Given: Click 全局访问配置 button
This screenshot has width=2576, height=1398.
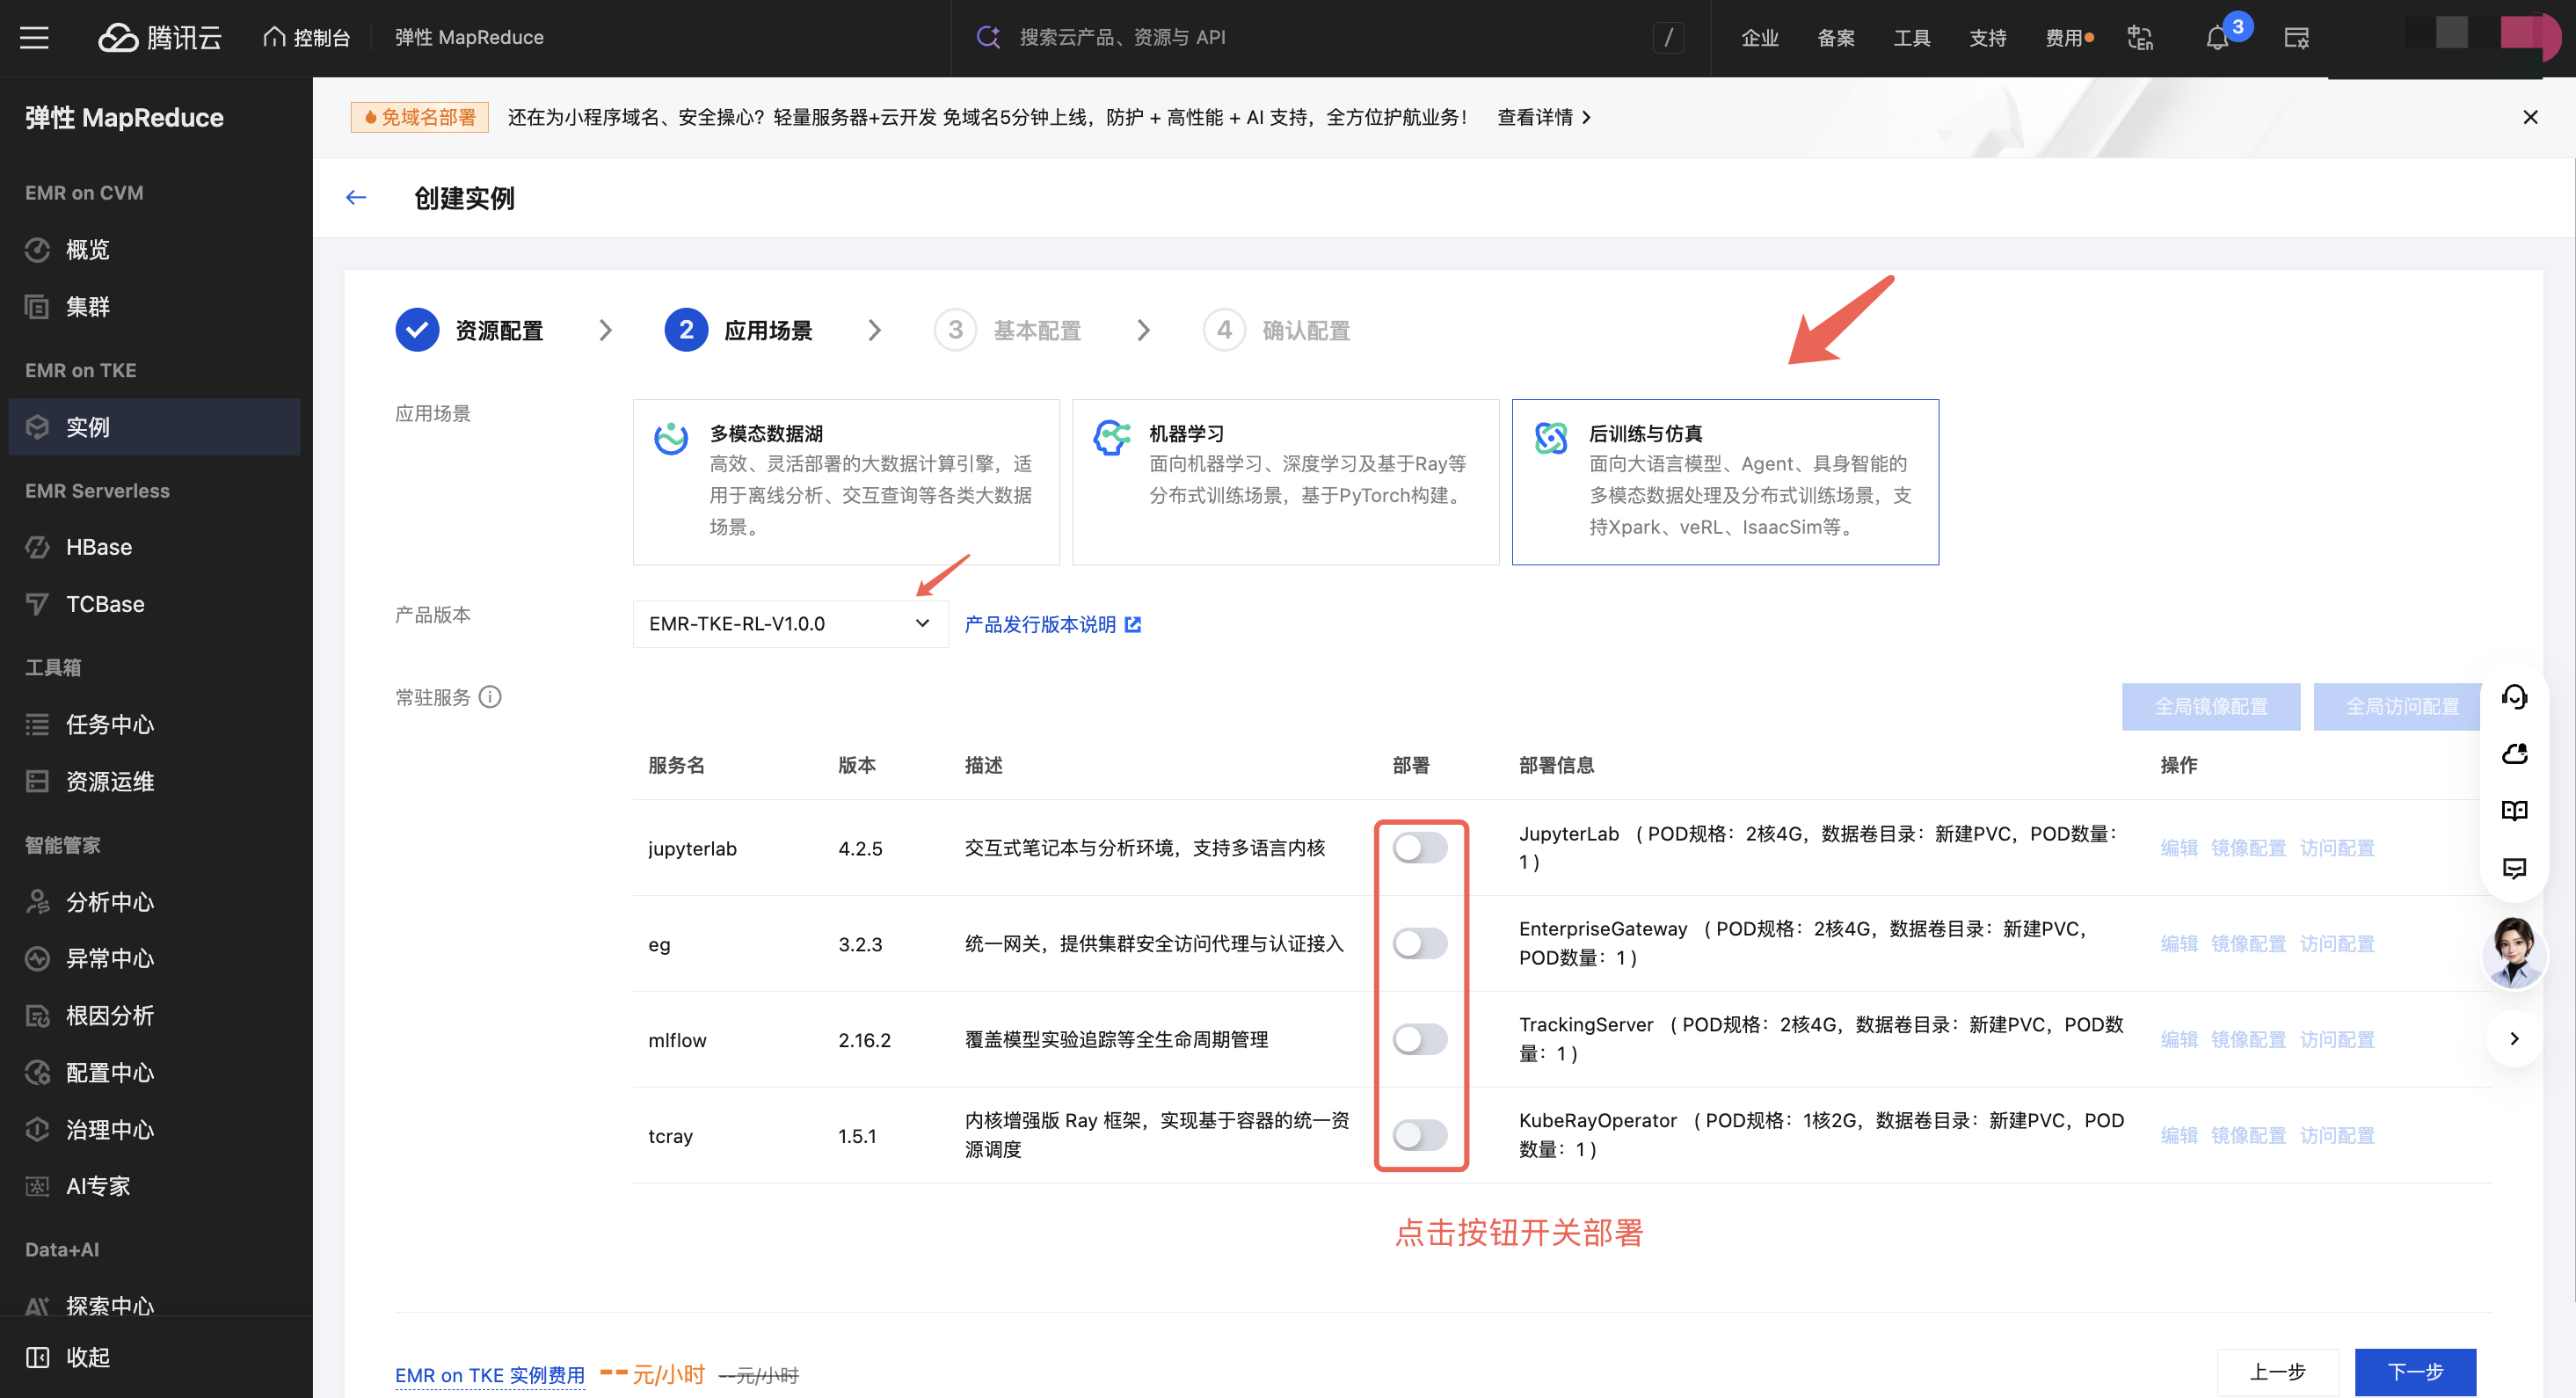Looking at the screenshot, I should click(2402, 707).
